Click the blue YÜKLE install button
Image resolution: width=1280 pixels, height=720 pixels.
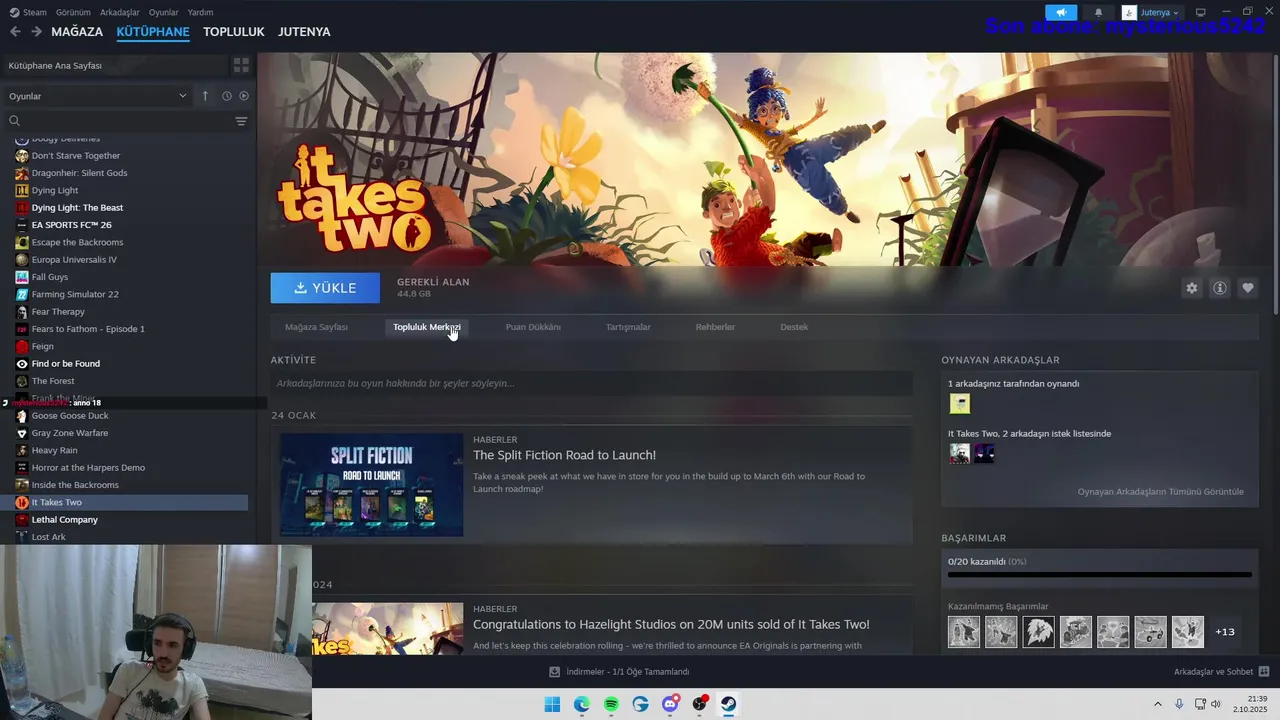325,288
